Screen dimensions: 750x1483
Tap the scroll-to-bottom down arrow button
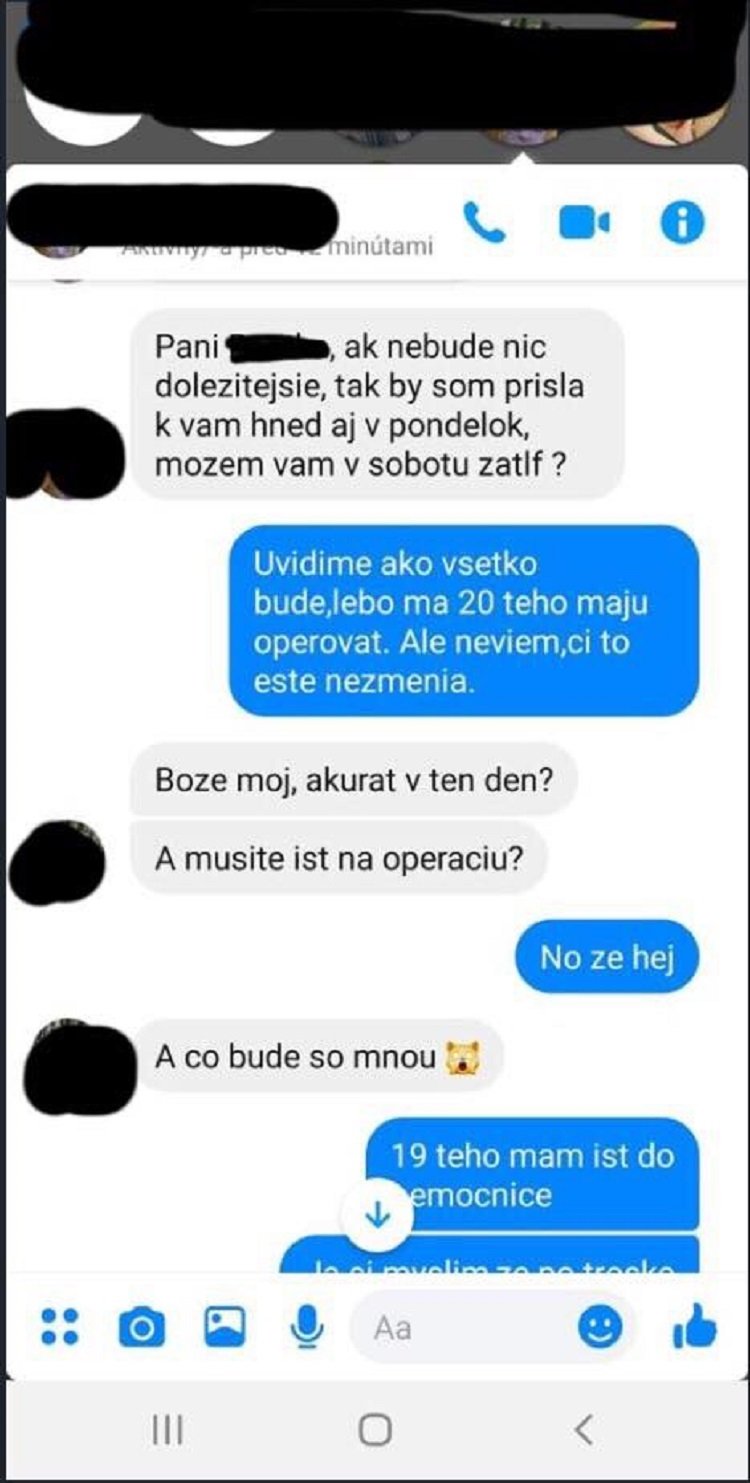pyautogui.click(x=377, y=1215)
